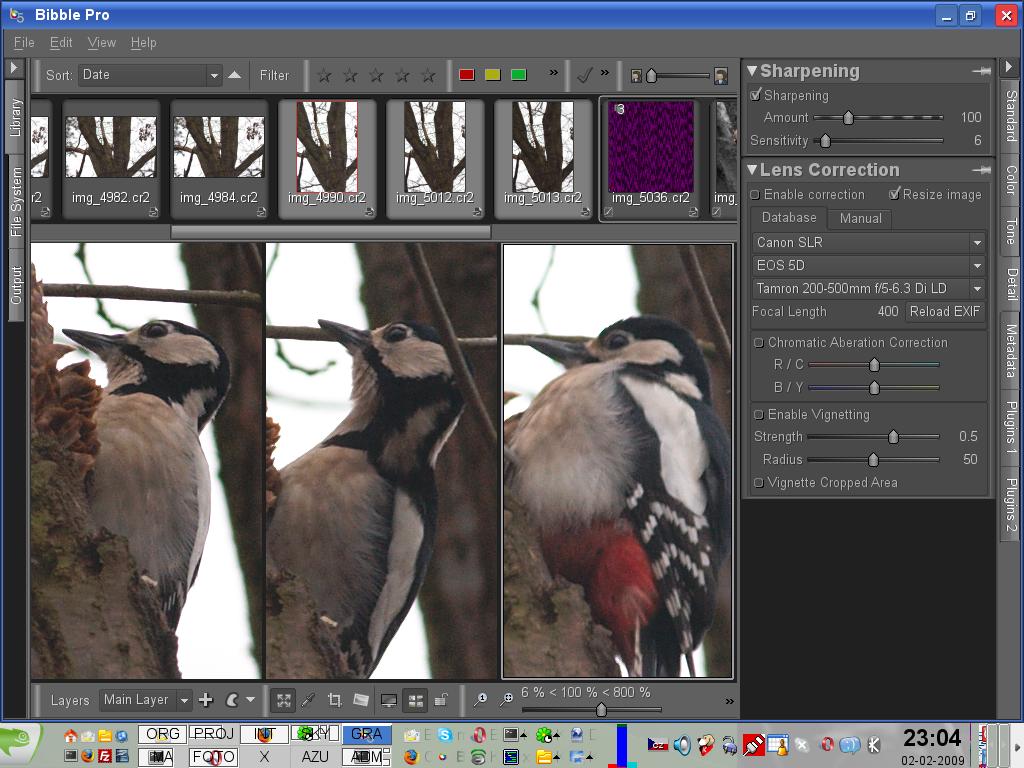Viewport: 1024px width, 768px height.
Task: Open the File menu
Action: pyautogui.click(x=24, y=42)
